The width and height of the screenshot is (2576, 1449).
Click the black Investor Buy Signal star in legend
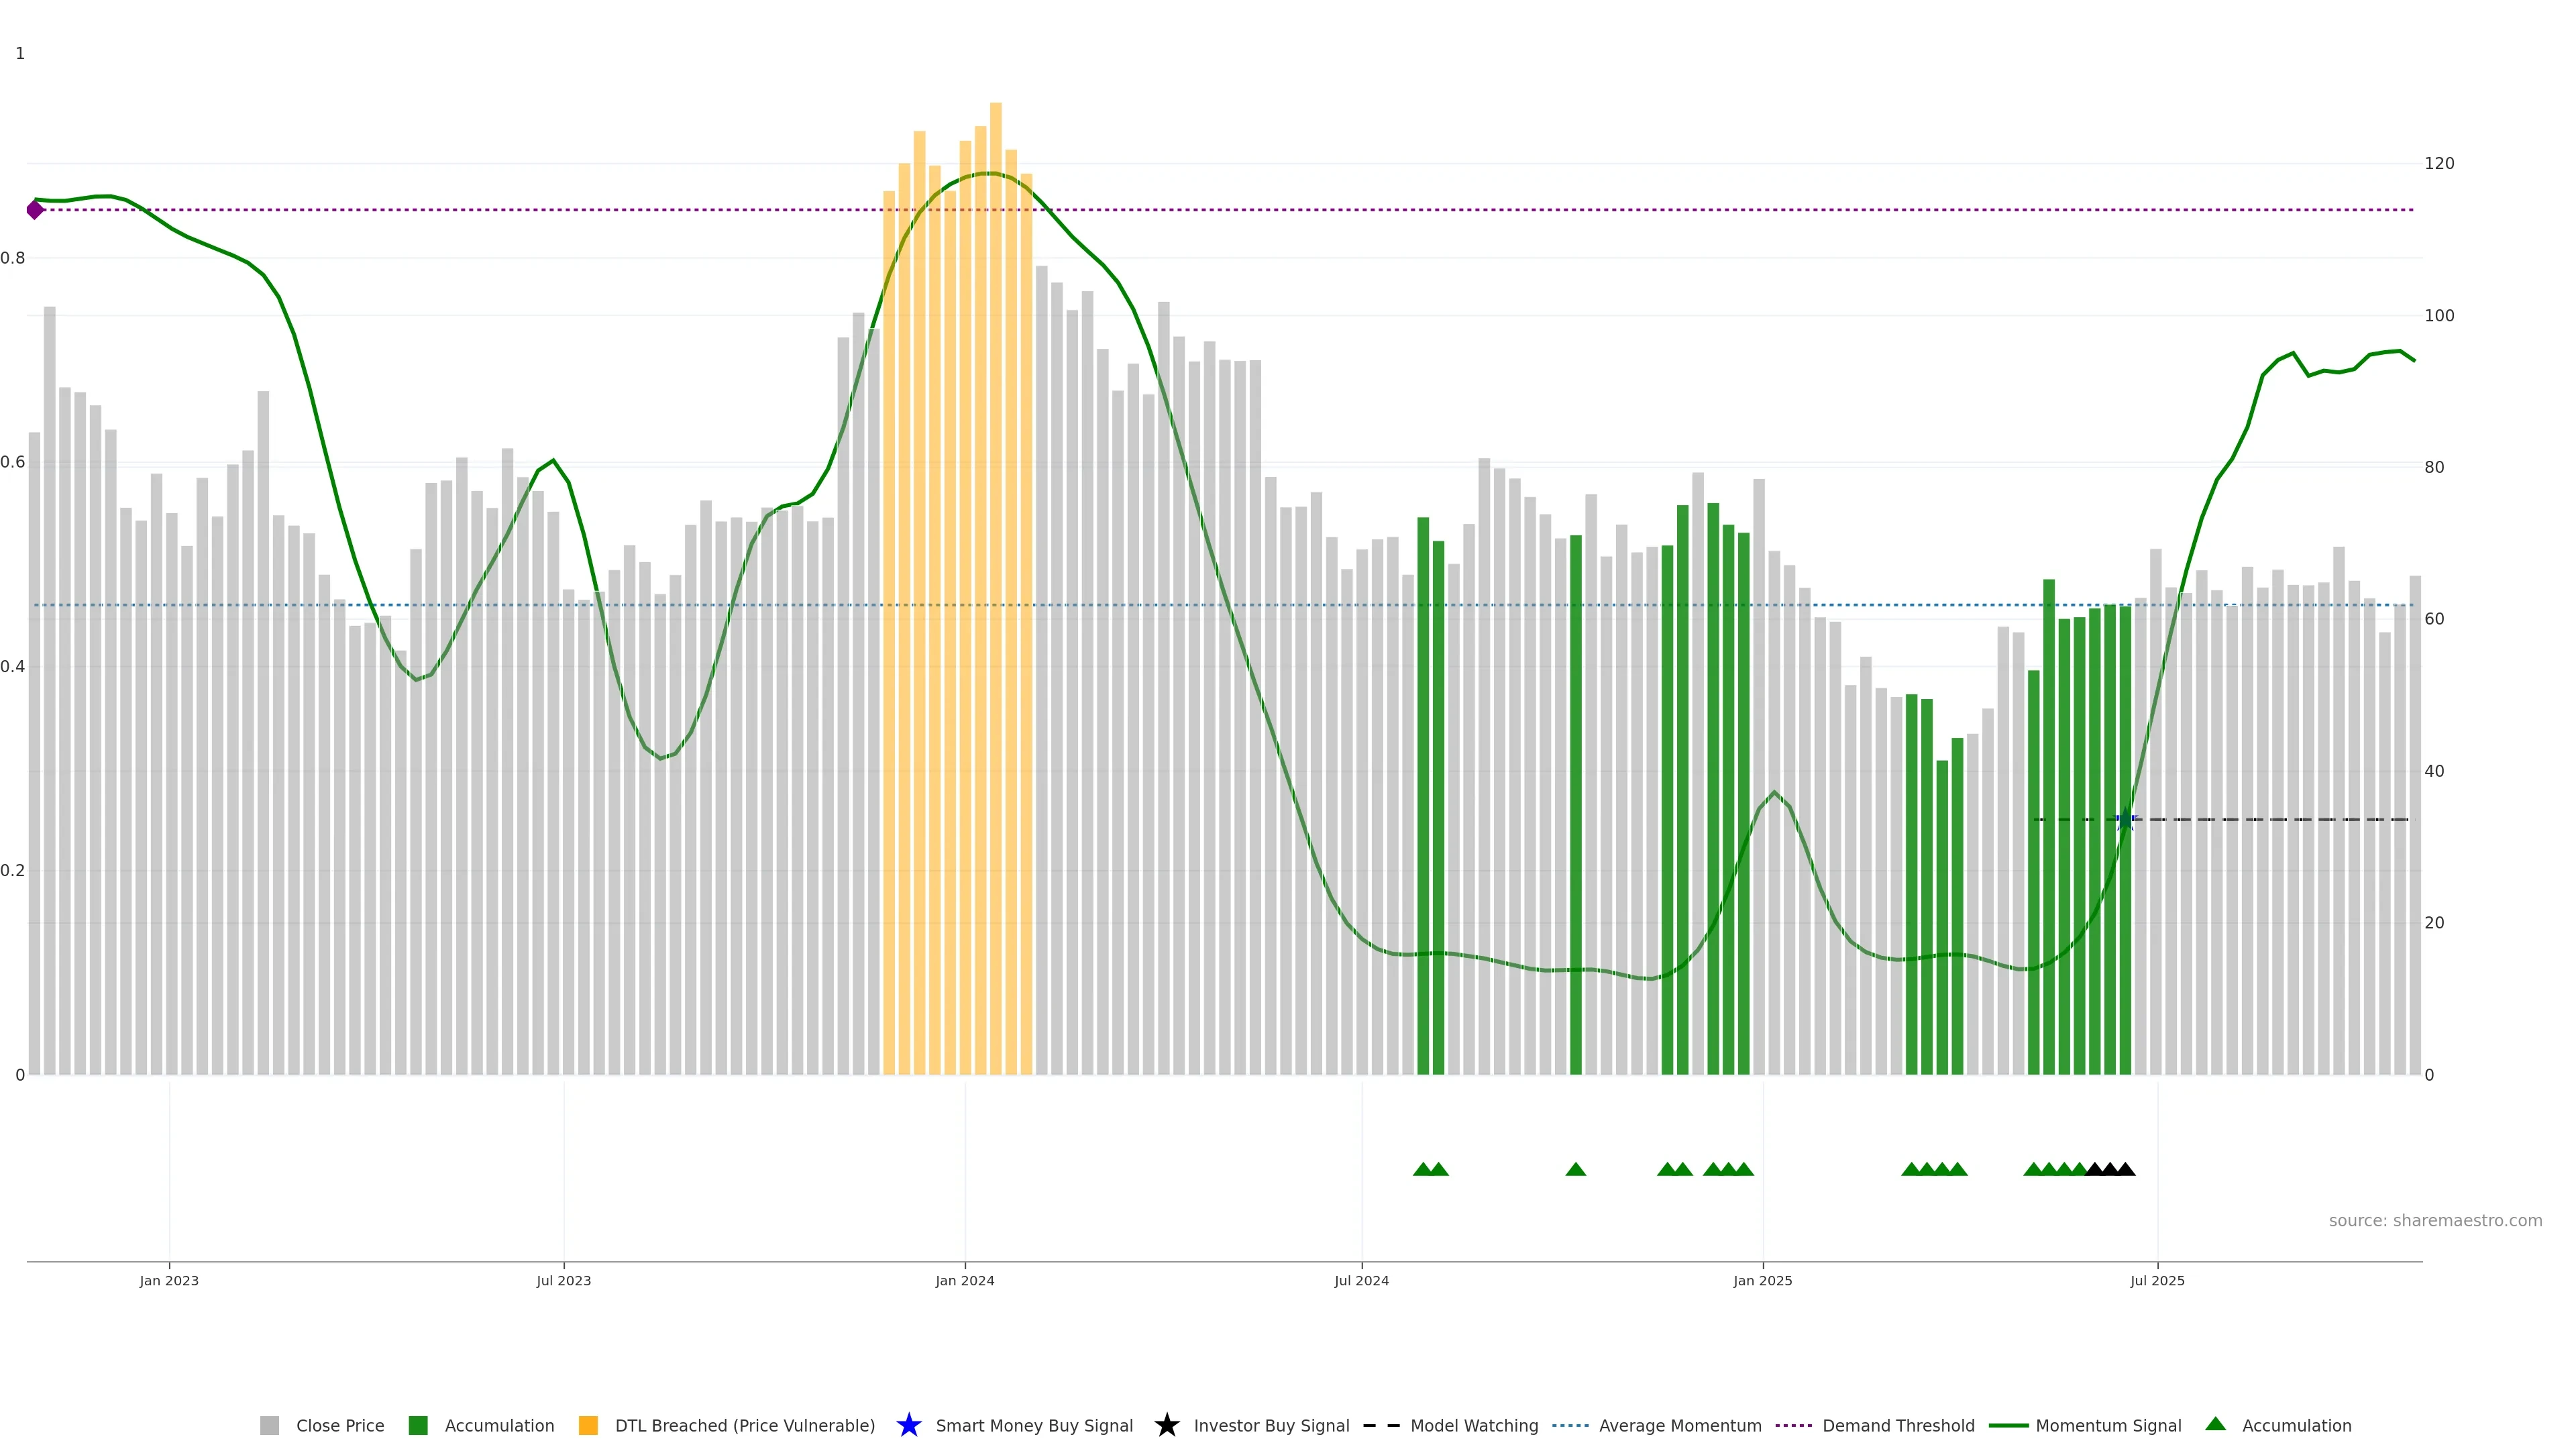coord(1166,1425)
